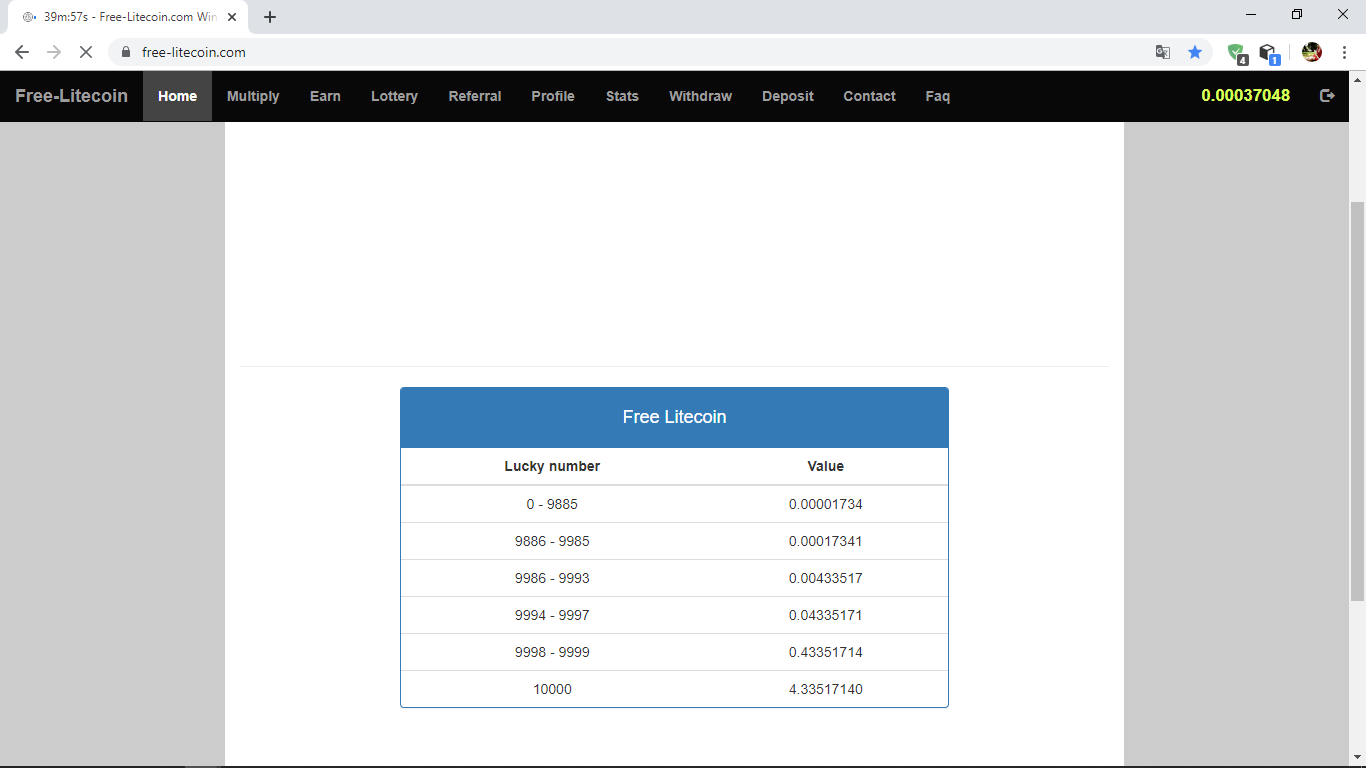The image size is (1366, 768).
Task: Click the lucky number range 9986 - 9993
Action: (x=552, y=578)
